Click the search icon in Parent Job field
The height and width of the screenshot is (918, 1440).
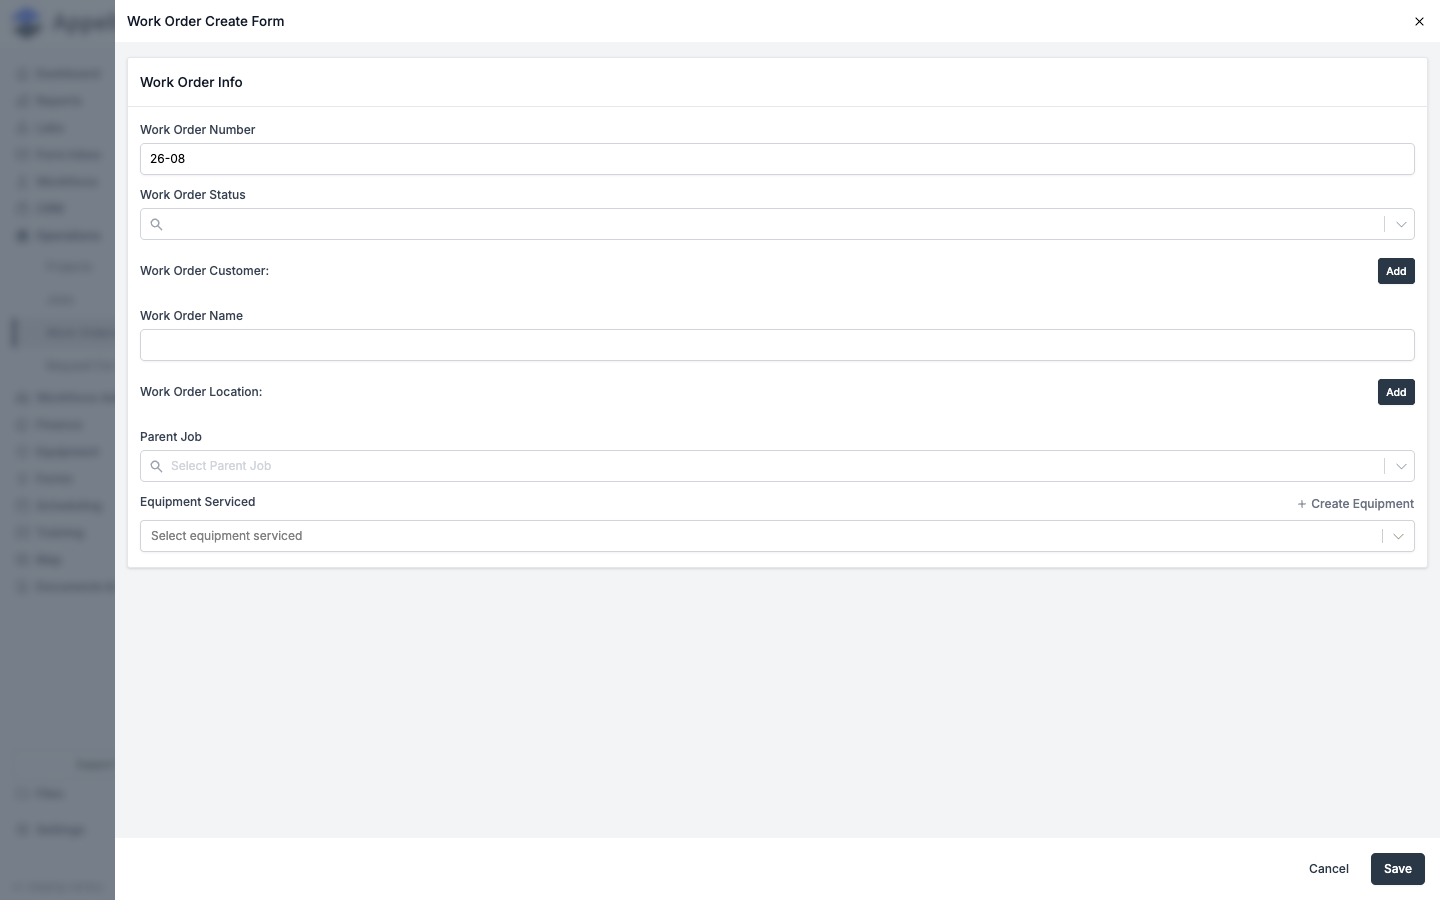156,466
